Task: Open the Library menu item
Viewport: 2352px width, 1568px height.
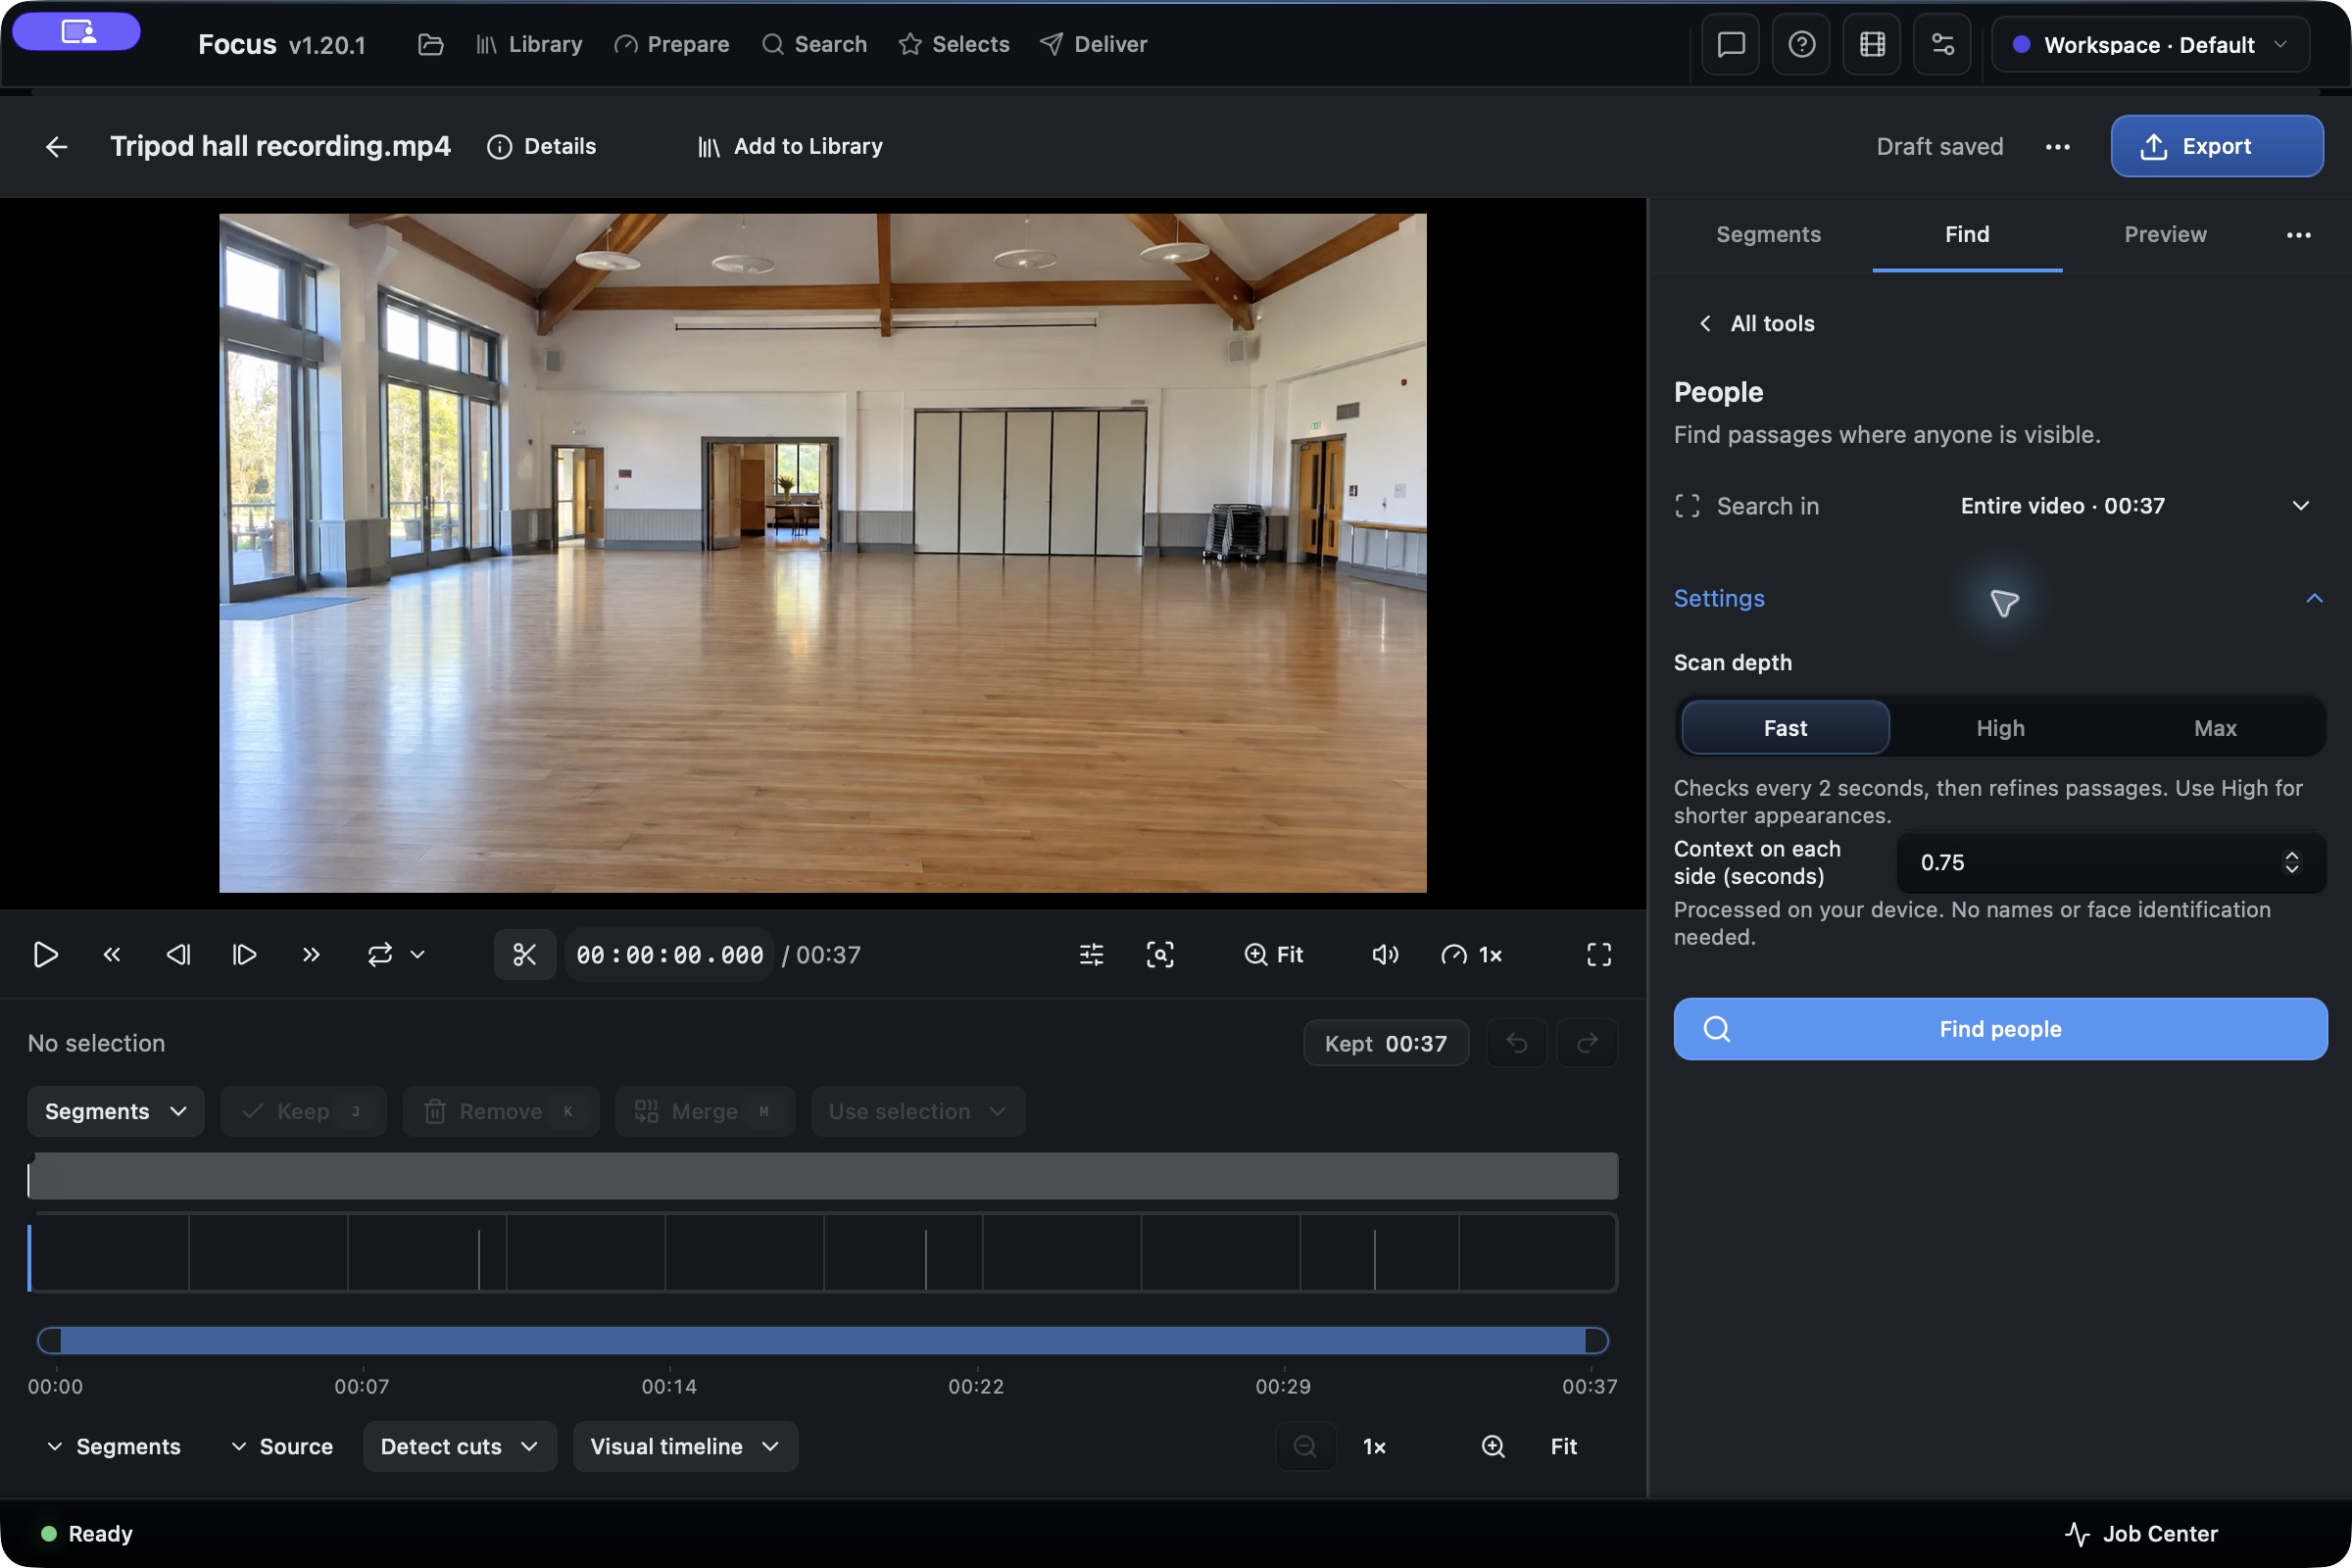Action: (529, 45)
